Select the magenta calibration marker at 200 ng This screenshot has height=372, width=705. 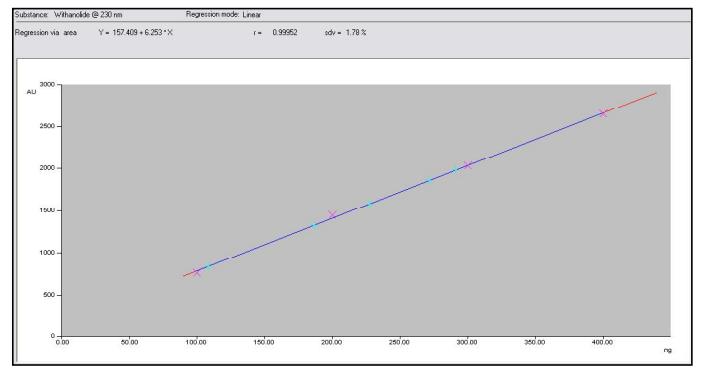(332, 215)
